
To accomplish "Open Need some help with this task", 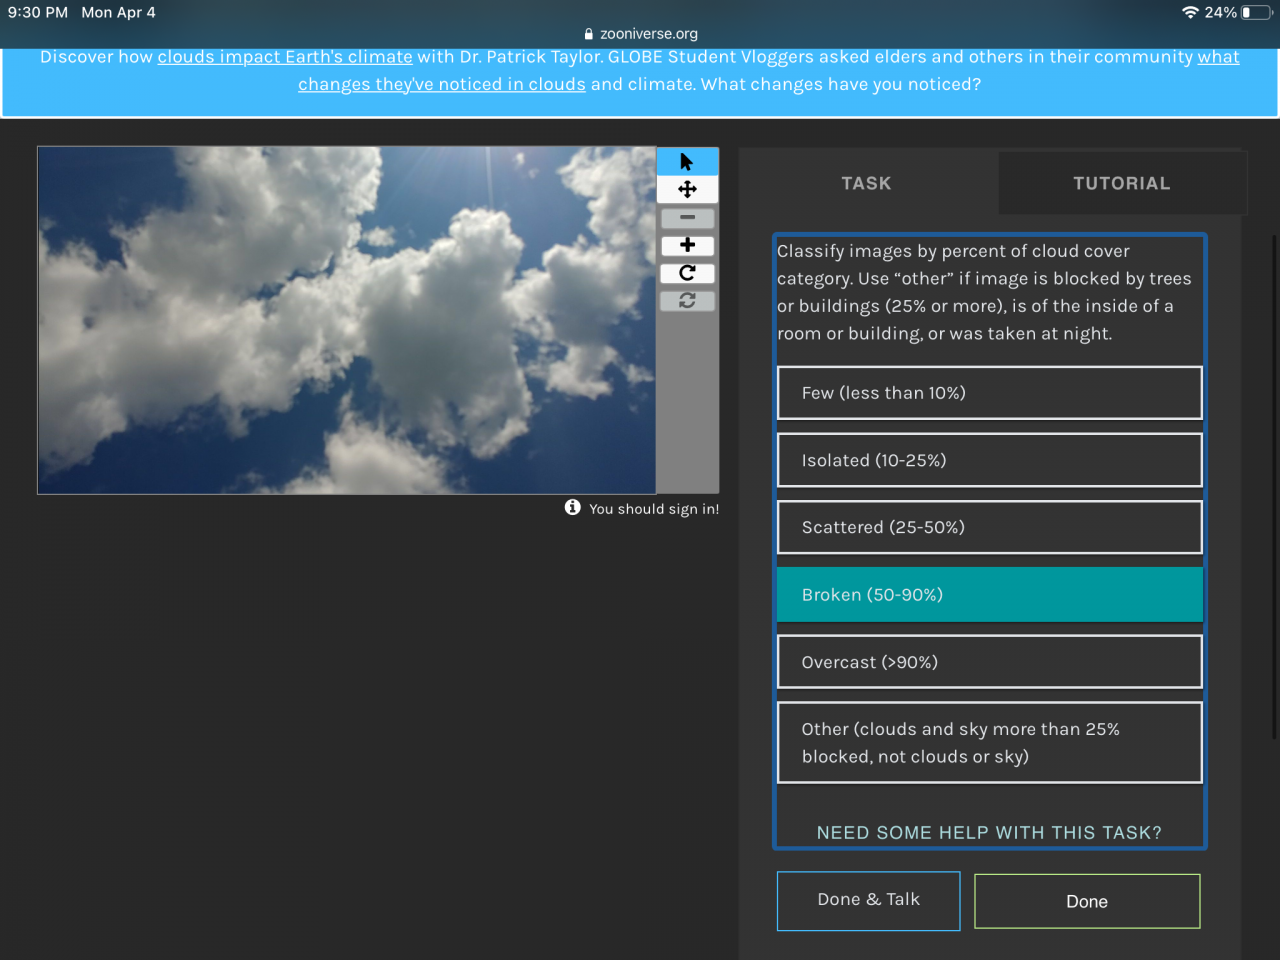I will pos(989,833).
